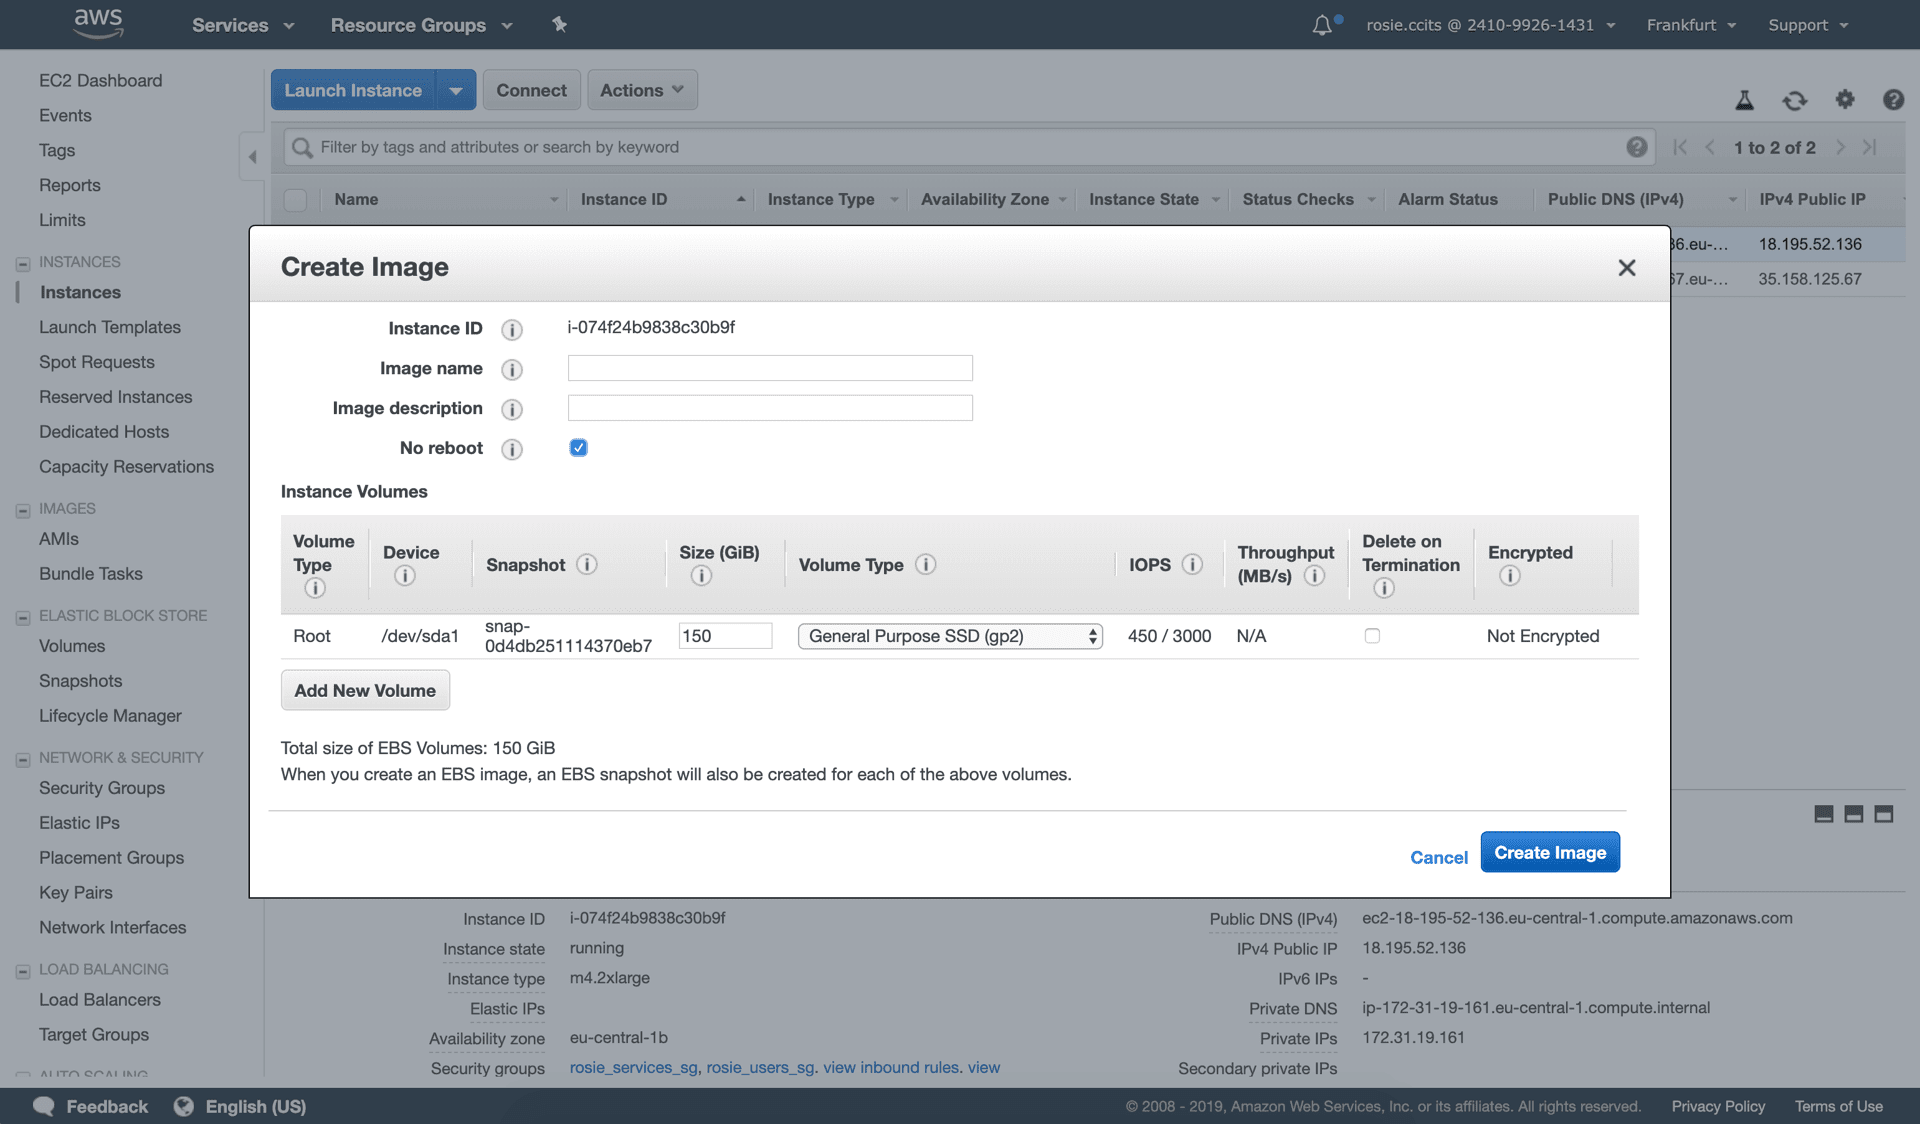The width and height of the screenshot is (1920, 1124).
Task: Open the Privacy Policy footer link
Action: (x=1718, y=1106)
